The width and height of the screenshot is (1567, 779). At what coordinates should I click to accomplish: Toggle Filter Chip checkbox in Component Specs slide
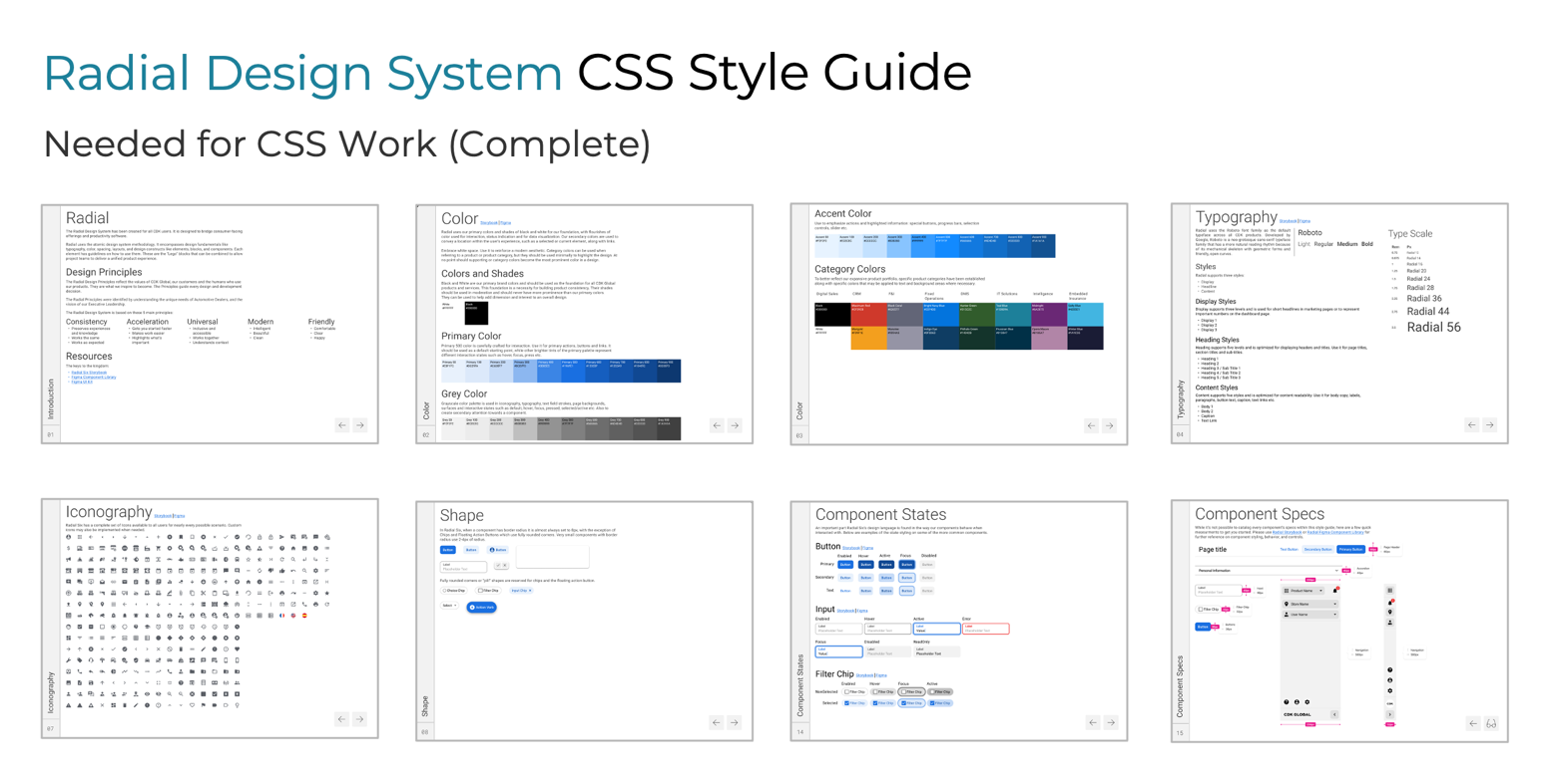click(1201, 609)
